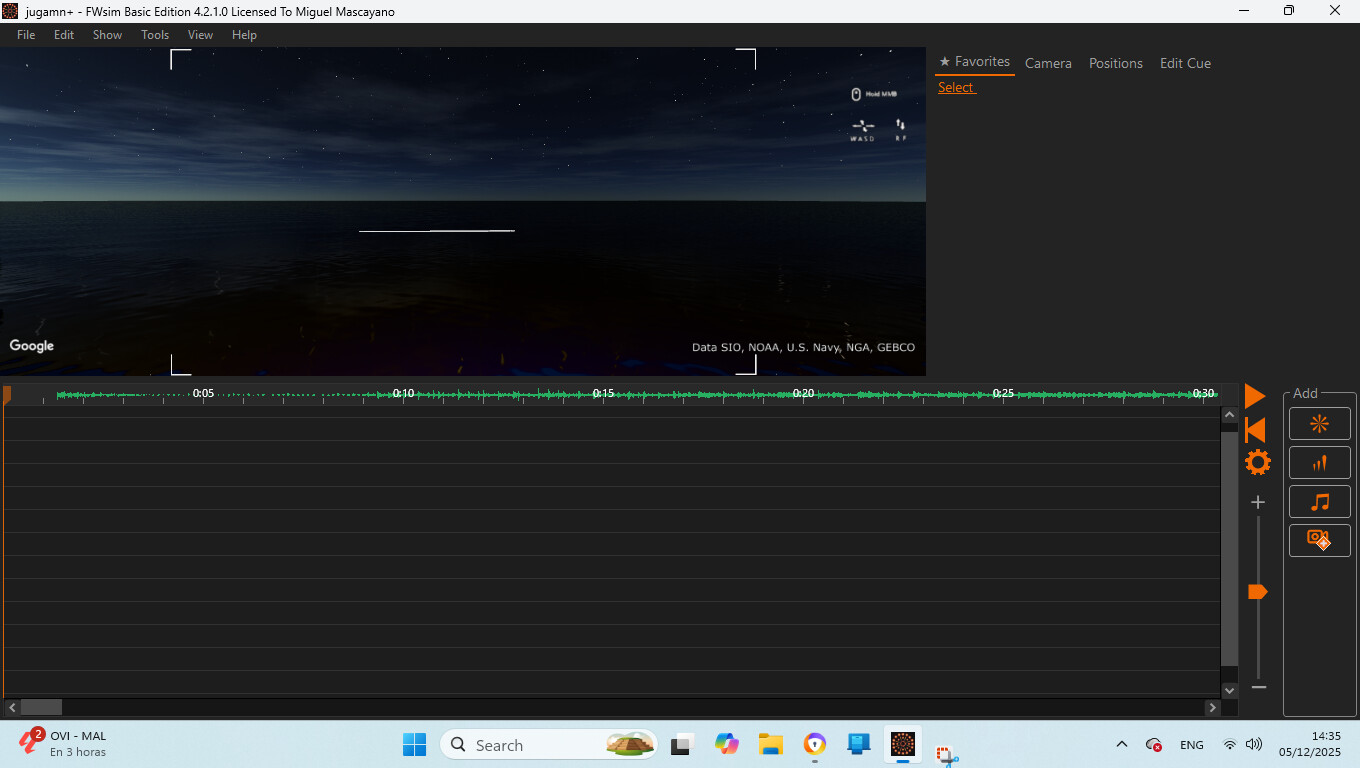Open the Tools menu
Screen dimensions: 1360x768
tap(155, 35)
